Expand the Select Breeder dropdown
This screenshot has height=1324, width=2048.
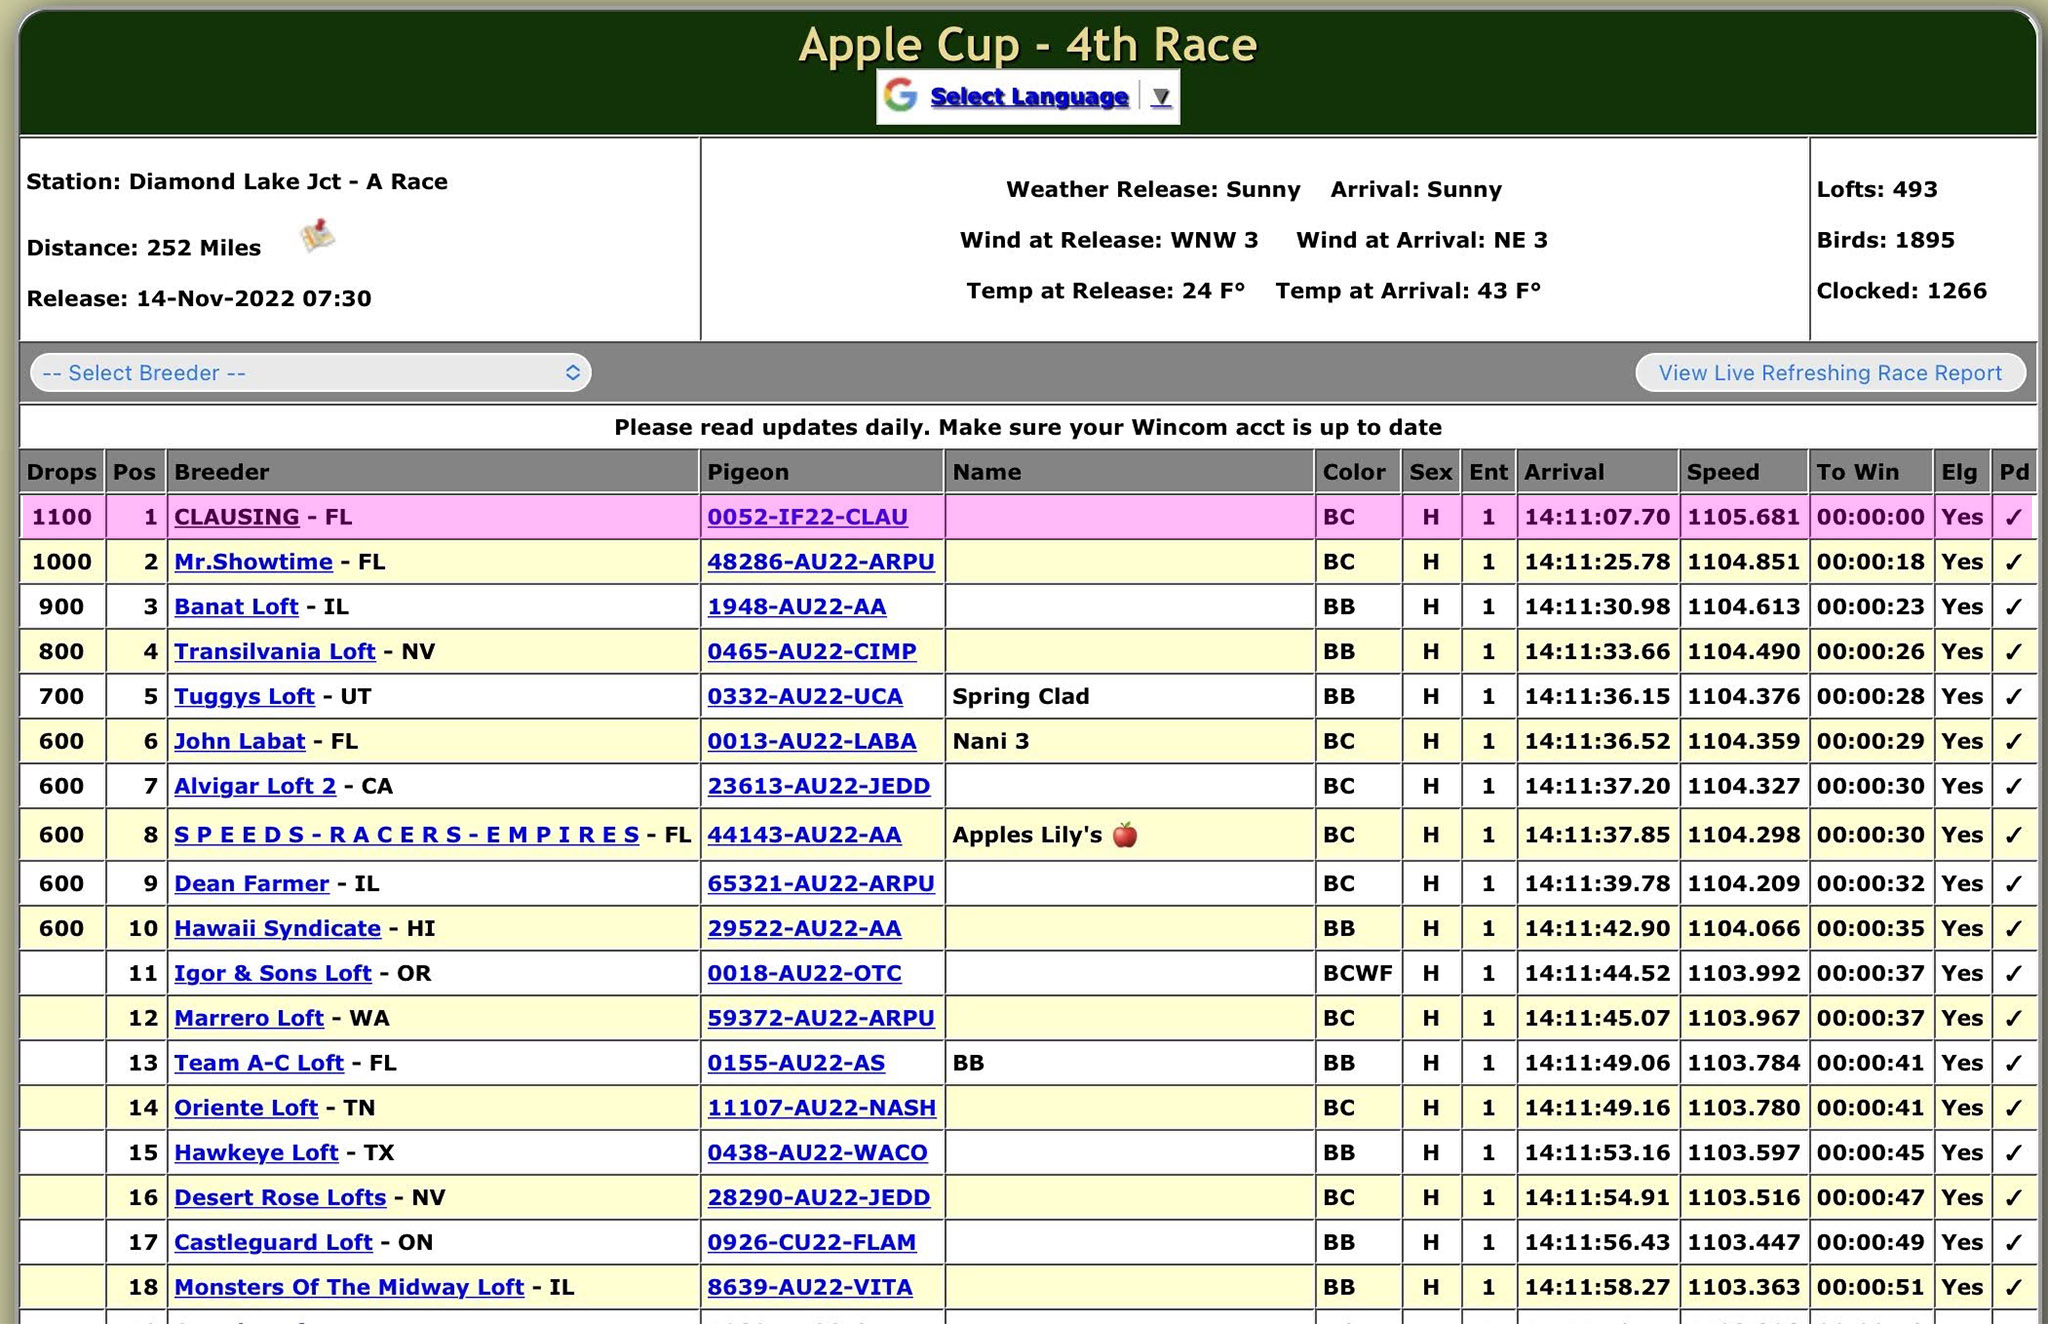click(310, 373)
